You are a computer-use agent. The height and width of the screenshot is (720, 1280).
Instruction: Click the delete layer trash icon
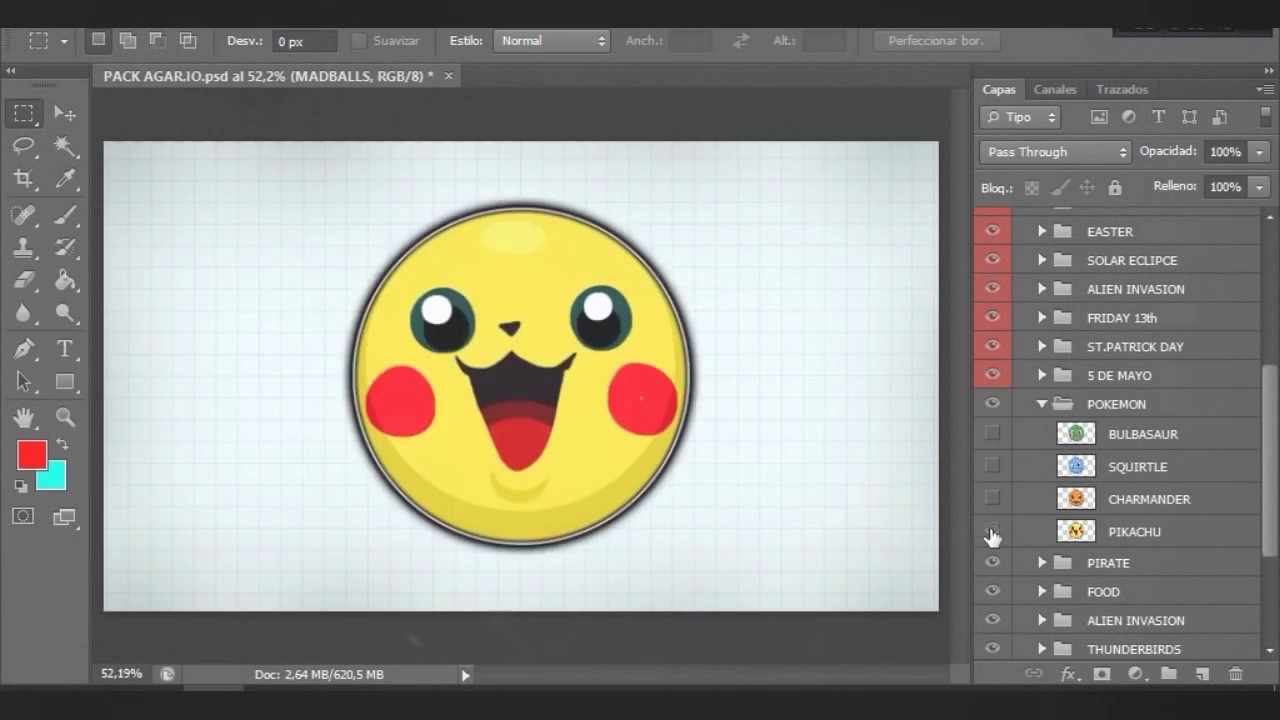click(1235, 674)
